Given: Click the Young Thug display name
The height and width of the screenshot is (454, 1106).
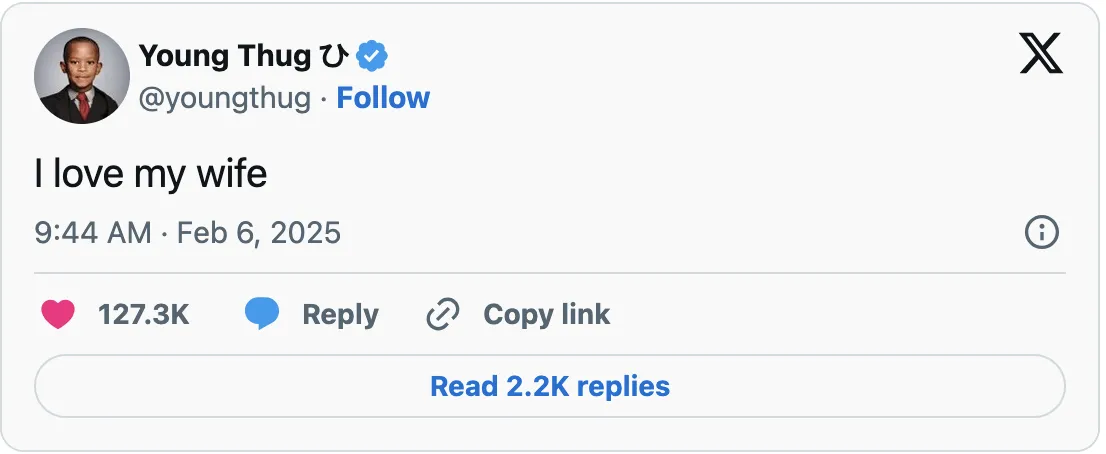Looking at the screenshot, I should [x=224, y=57].
